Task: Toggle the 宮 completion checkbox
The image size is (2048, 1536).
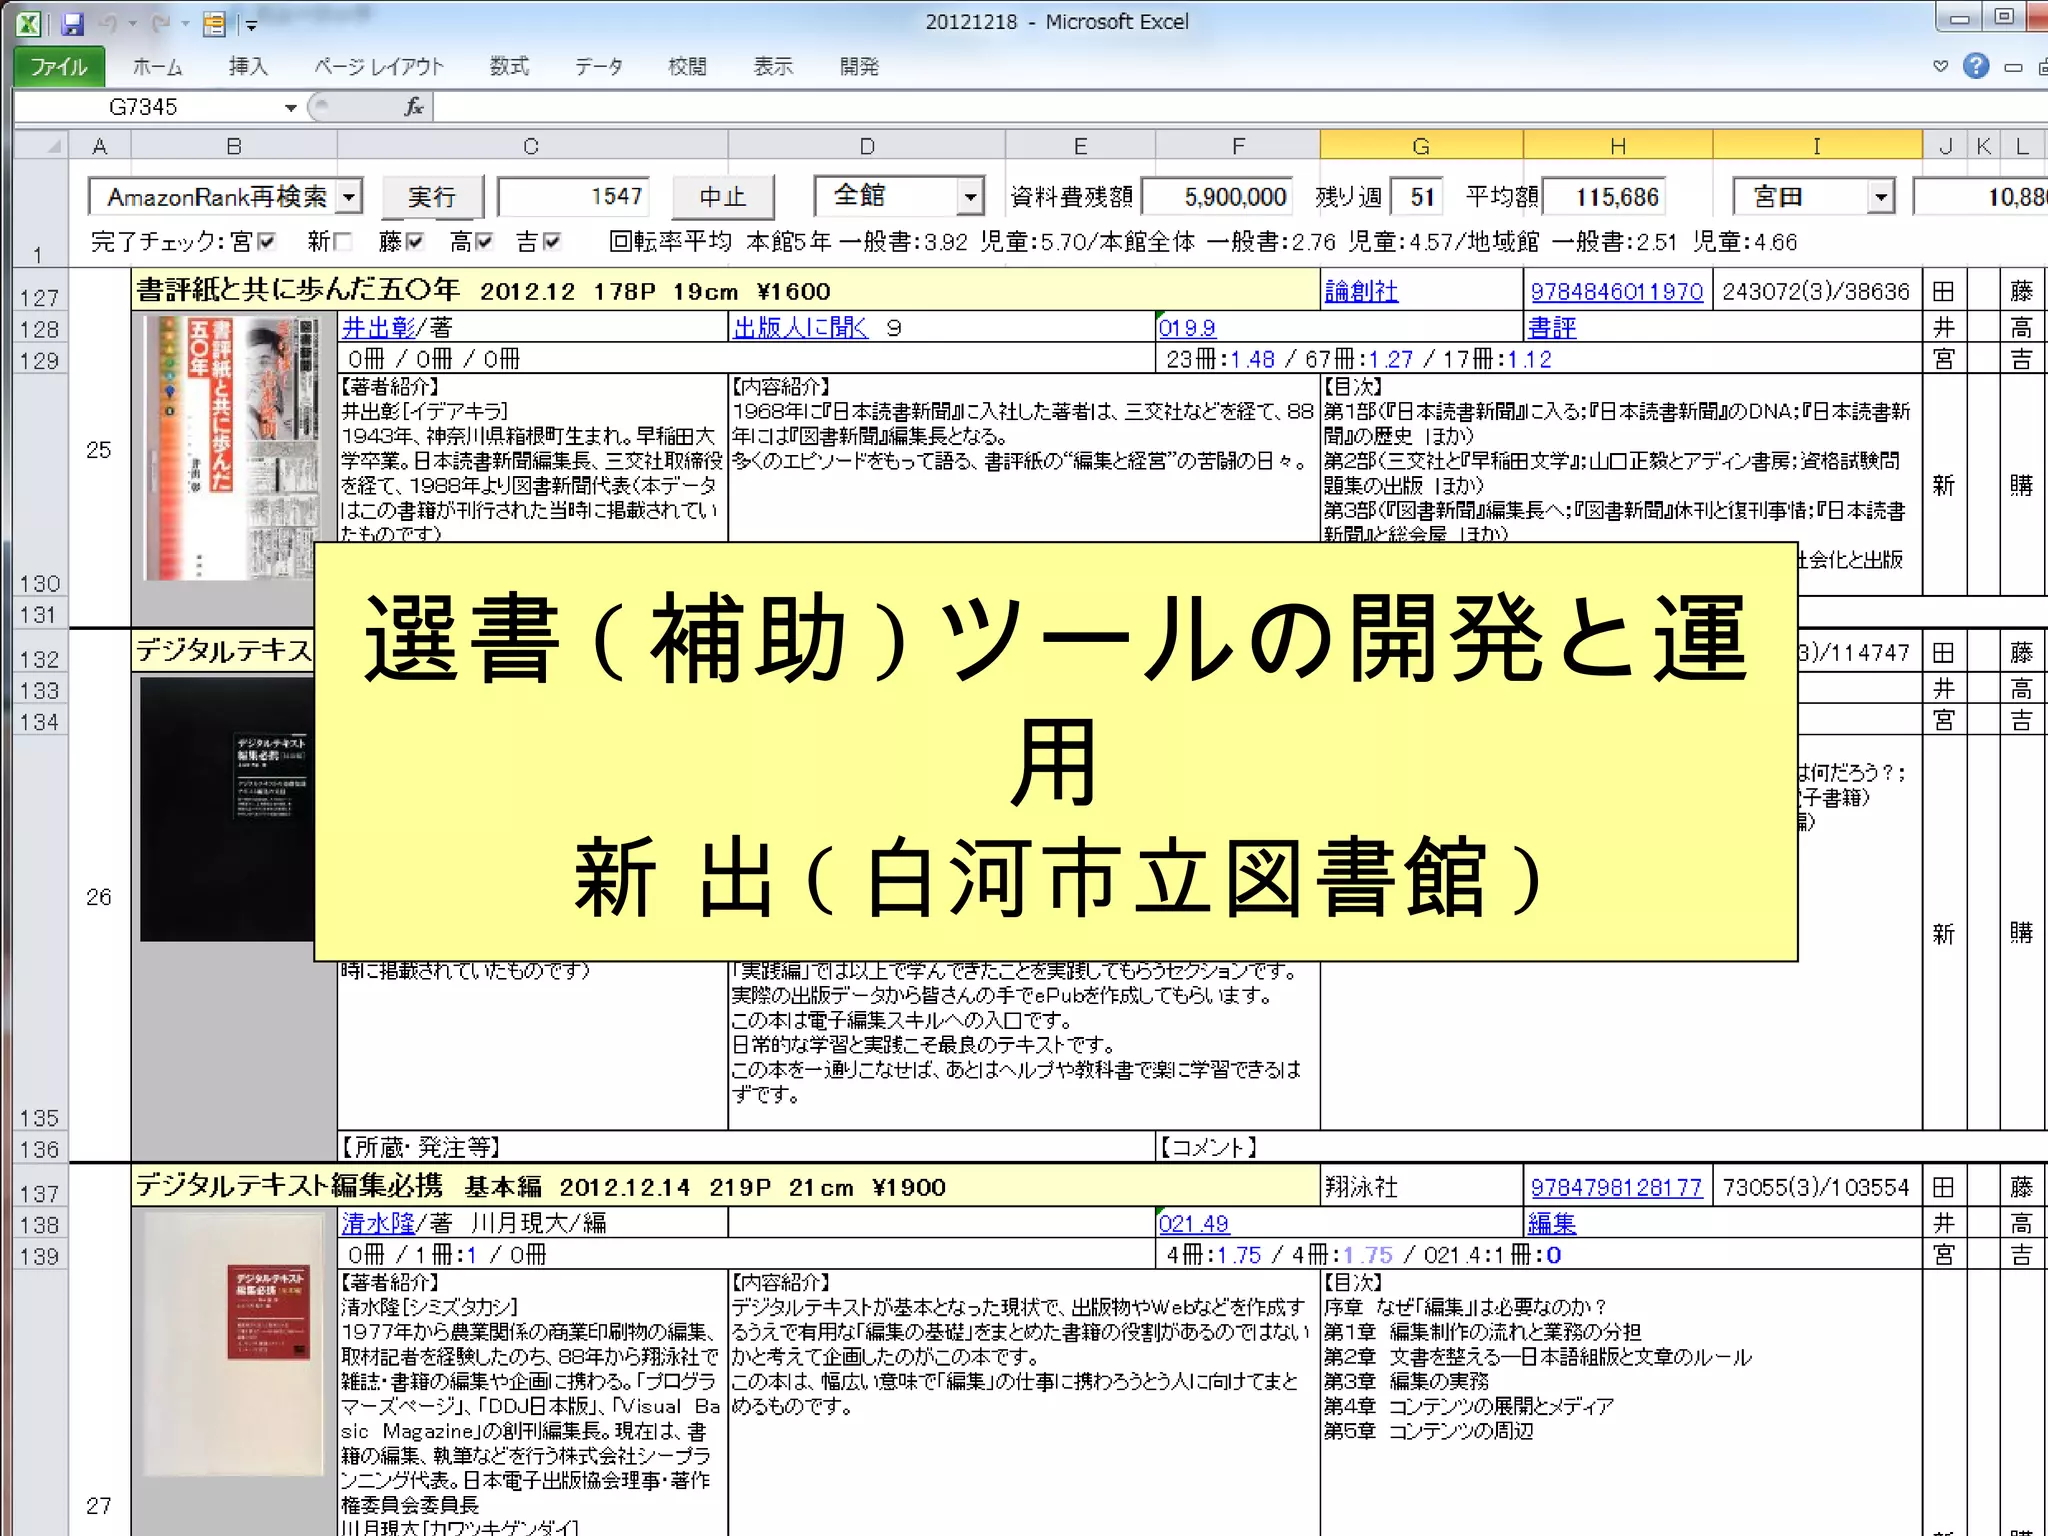Action: click(x=266, y=242)
